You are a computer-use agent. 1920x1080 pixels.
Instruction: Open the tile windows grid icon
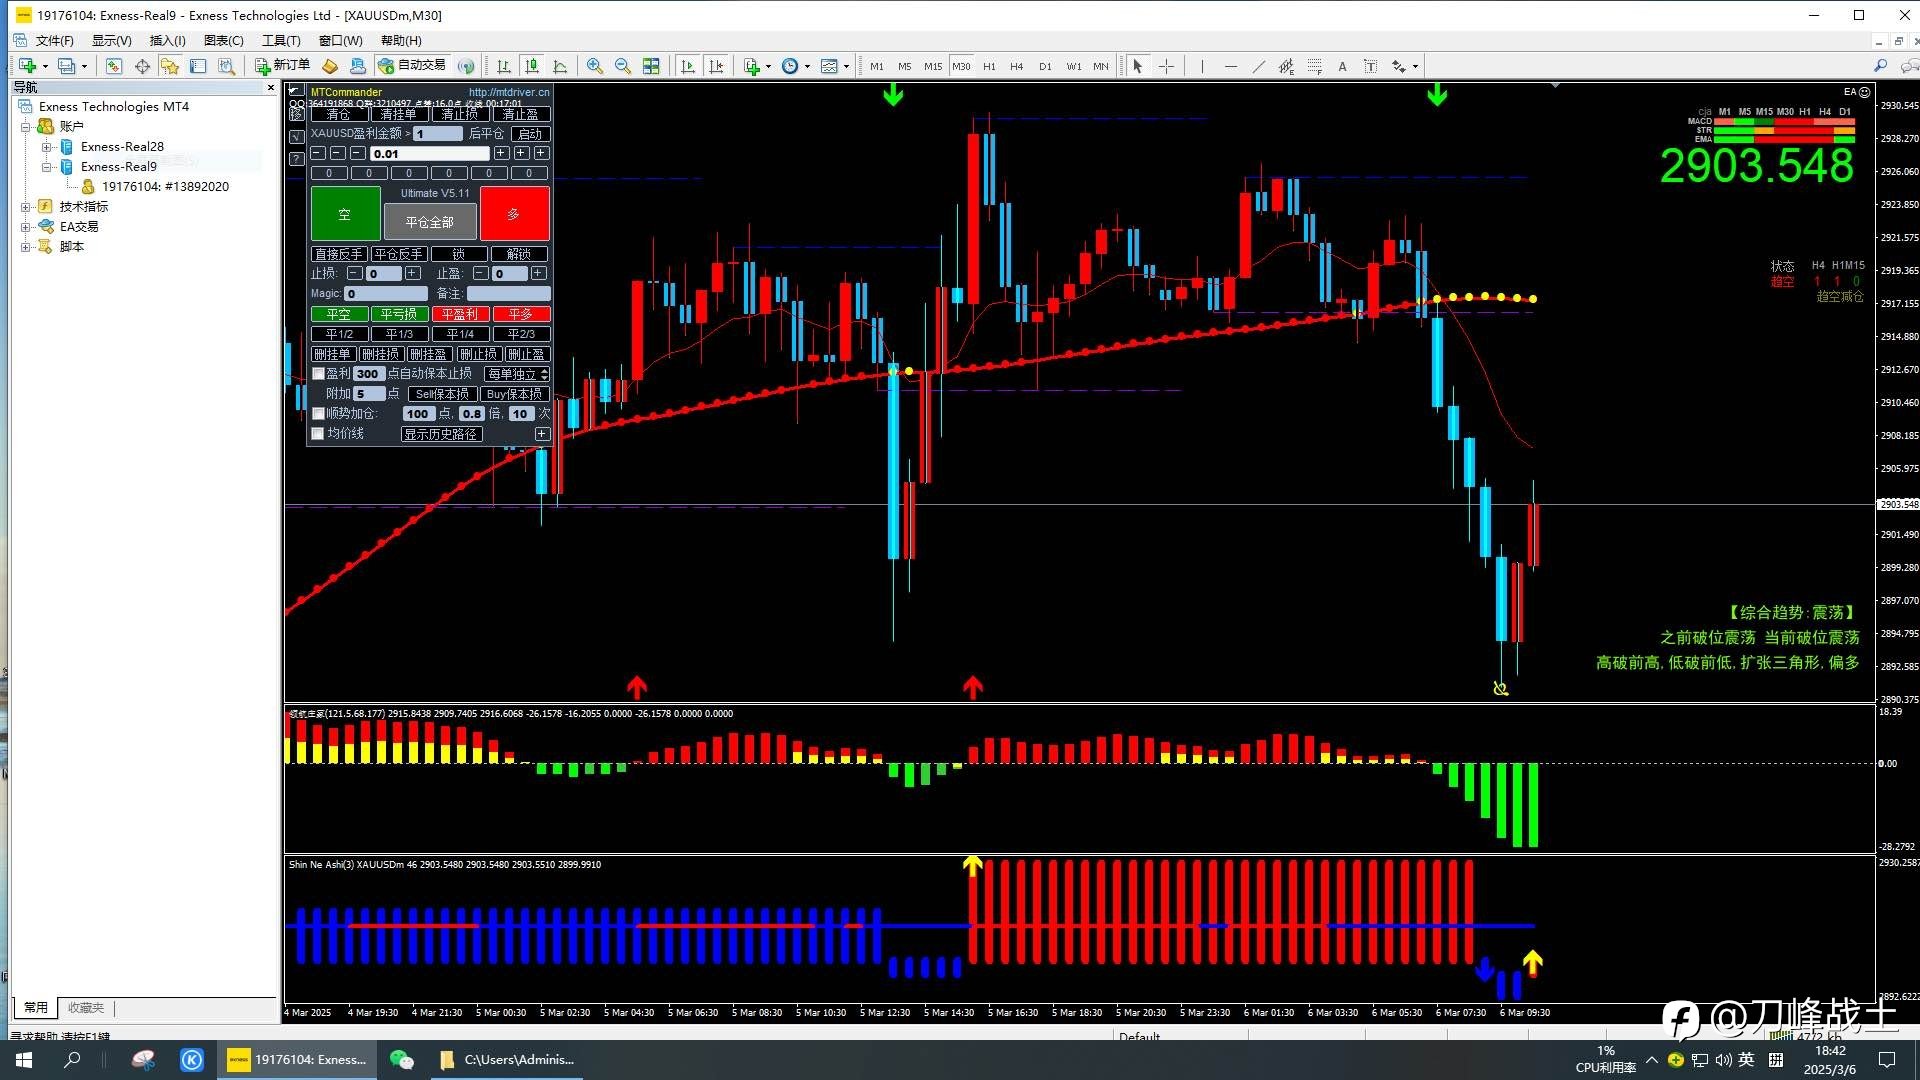click(x=651, y=66)
